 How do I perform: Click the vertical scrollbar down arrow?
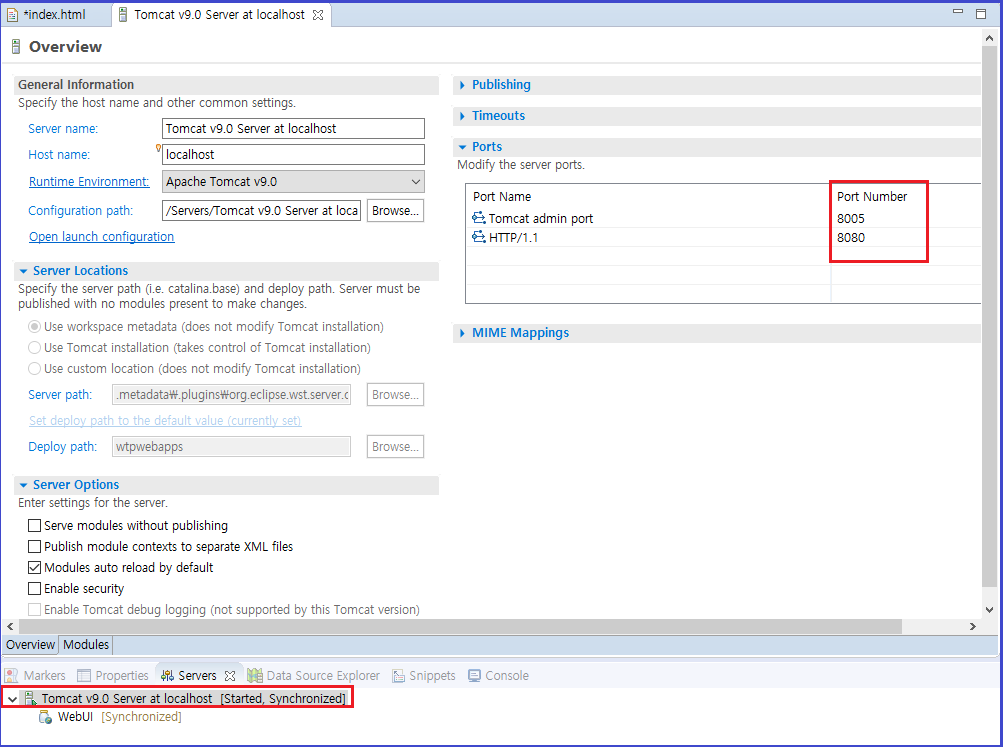[989, 610]
